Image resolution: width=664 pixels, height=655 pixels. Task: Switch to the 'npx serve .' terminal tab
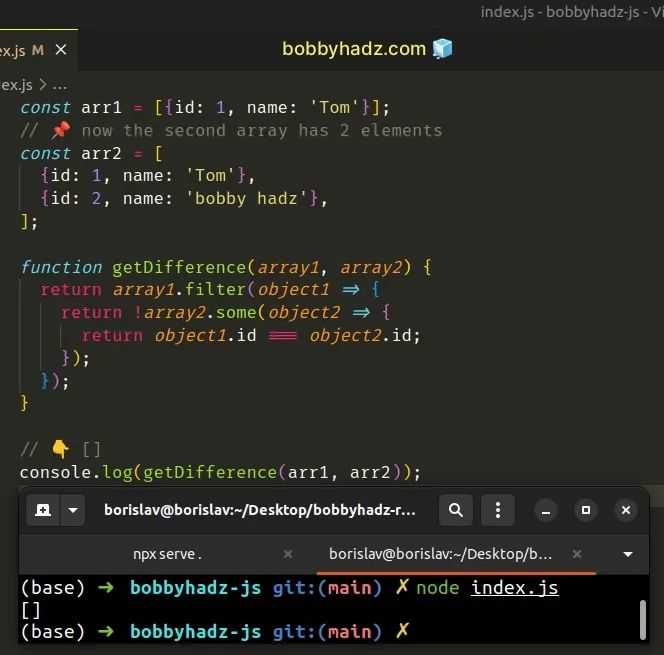[x=167, y=554]
